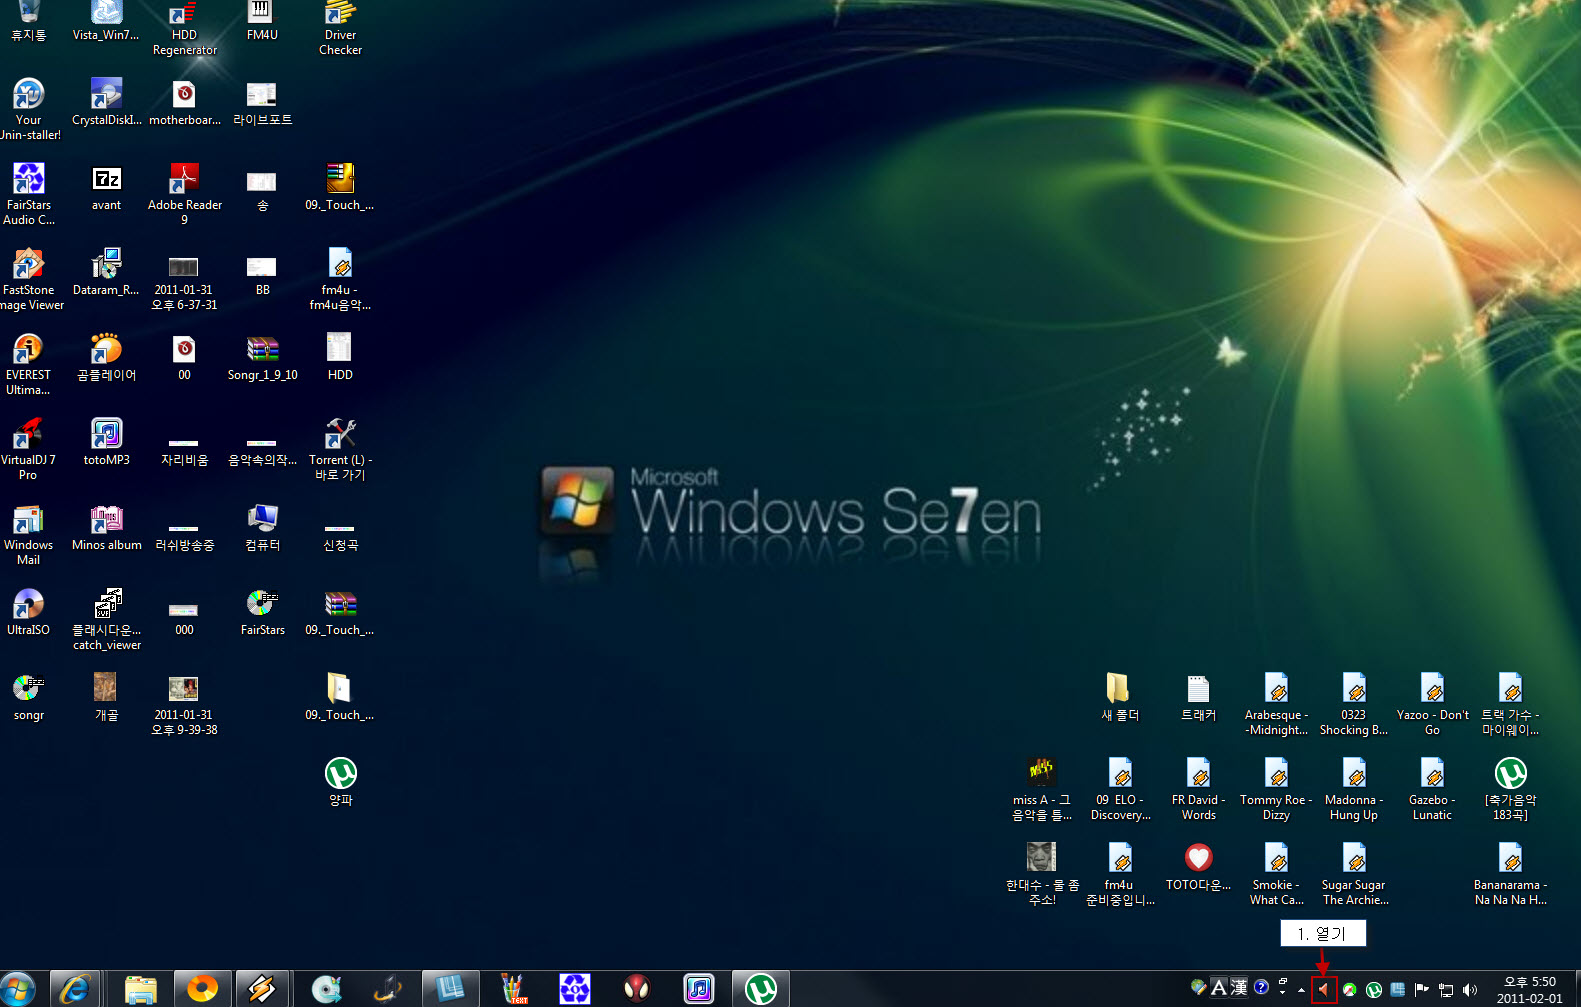Screen dimensions: 1581x1007
Task: Click the Windows Start button
Action: point(18,989)
